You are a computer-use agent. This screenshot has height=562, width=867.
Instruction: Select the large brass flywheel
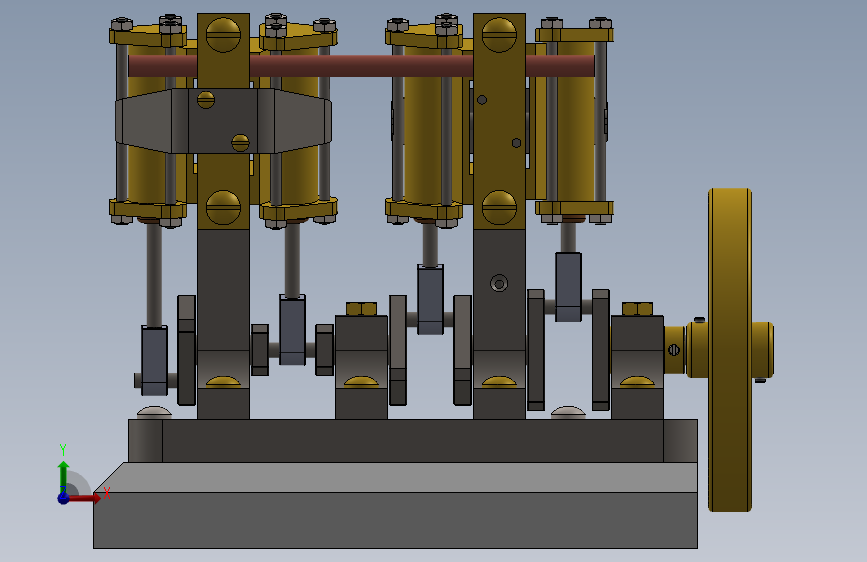coord(730,350)
